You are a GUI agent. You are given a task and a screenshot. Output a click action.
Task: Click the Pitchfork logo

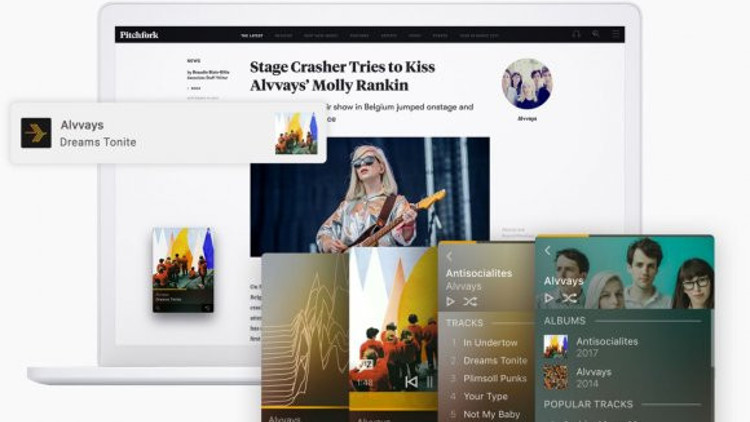139,35
